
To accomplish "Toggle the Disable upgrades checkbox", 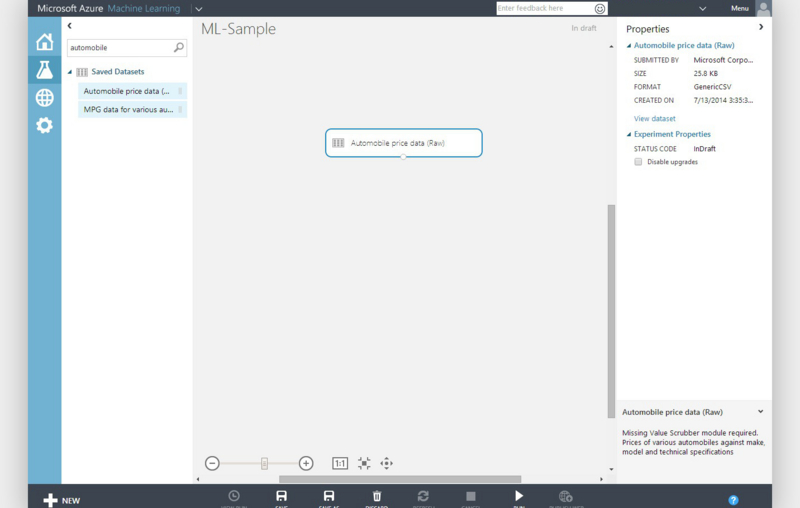I will tap(638, 162).
